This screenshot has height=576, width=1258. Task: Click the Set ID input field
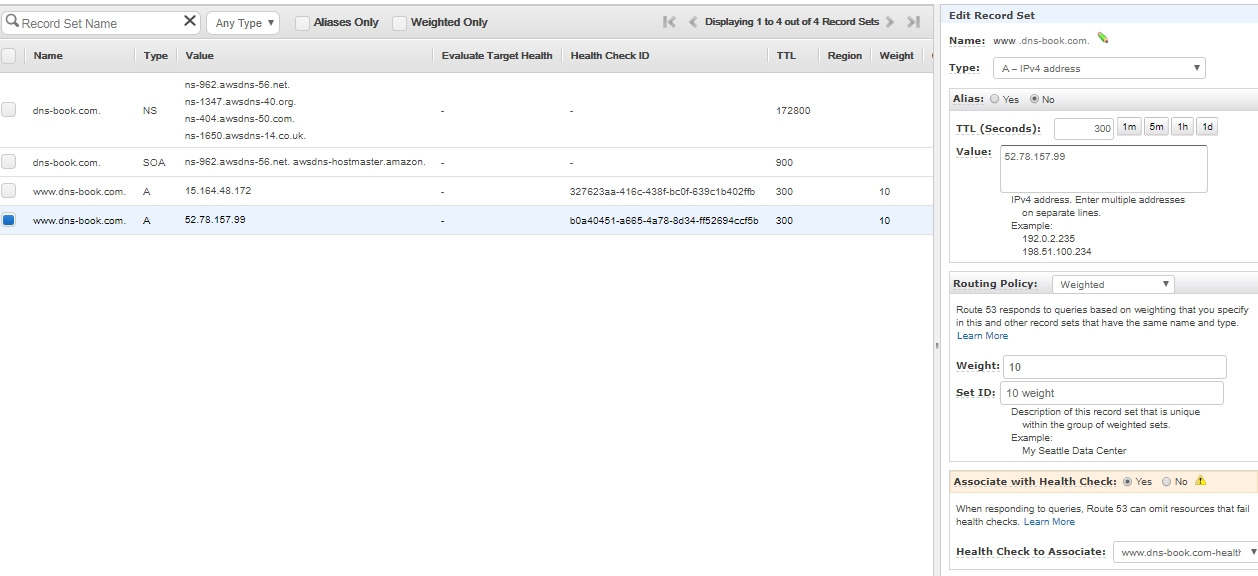pyautogui.click(x=1111, y=393)
